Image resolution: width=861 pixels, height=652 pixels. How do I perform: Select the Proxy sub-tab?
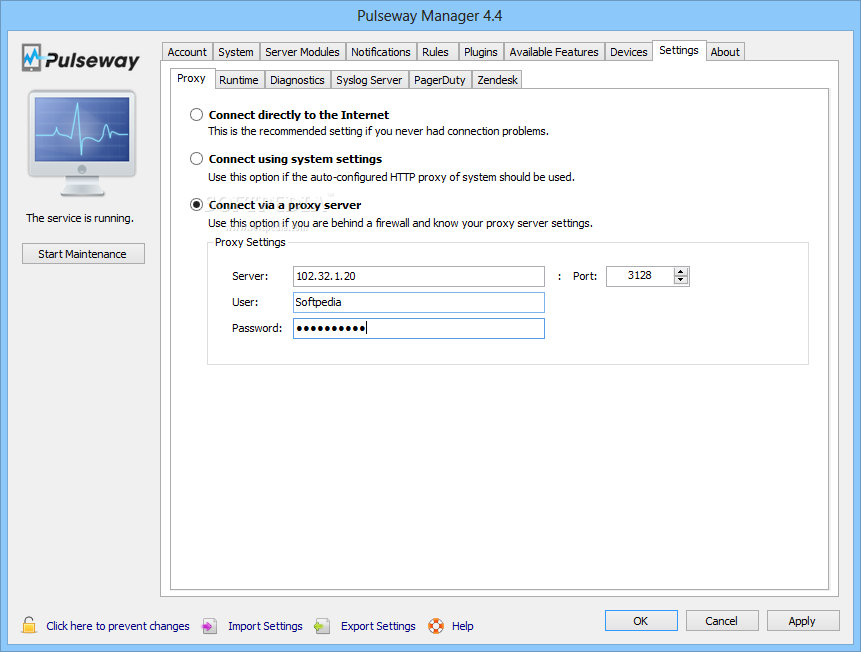192,78
